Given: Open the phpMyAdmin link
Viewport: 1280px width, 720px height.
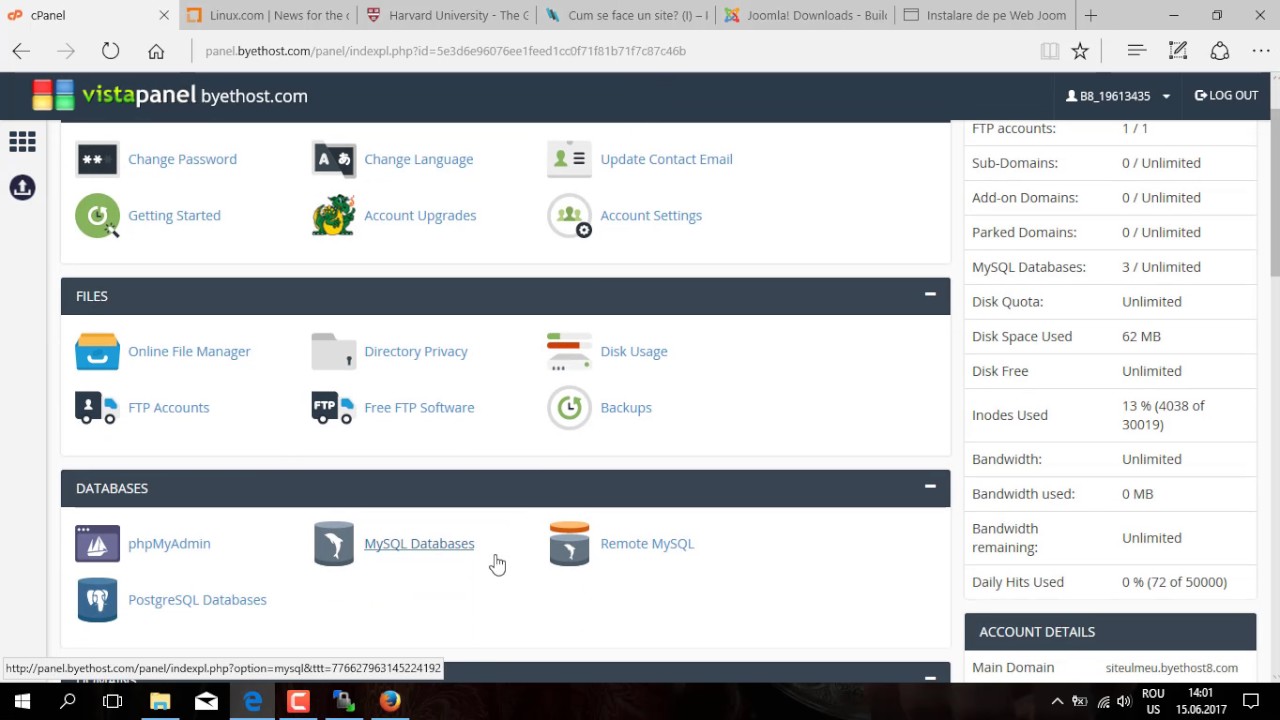Looking at the screenshot, I should 169,543.
